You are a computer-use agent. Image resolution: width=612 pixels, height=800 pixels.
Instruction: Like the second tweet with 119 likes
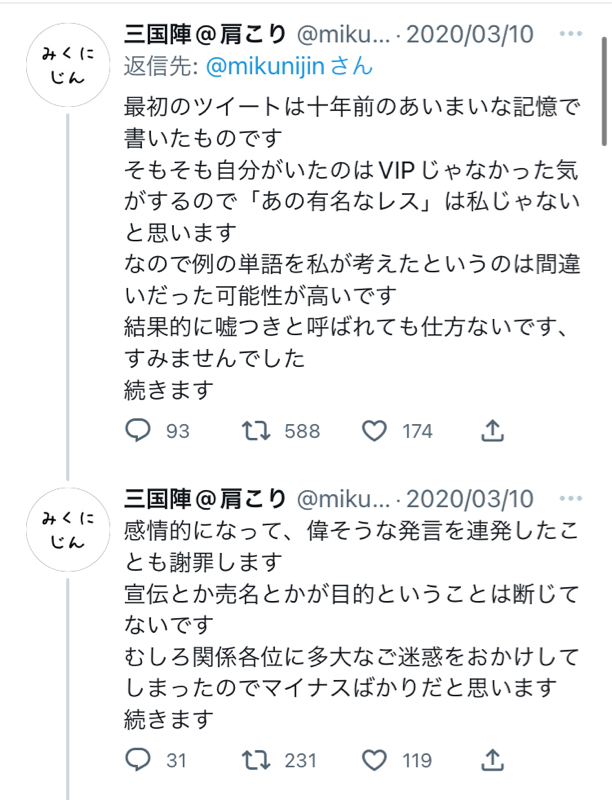pyautogui.click(x=374, y=761)
